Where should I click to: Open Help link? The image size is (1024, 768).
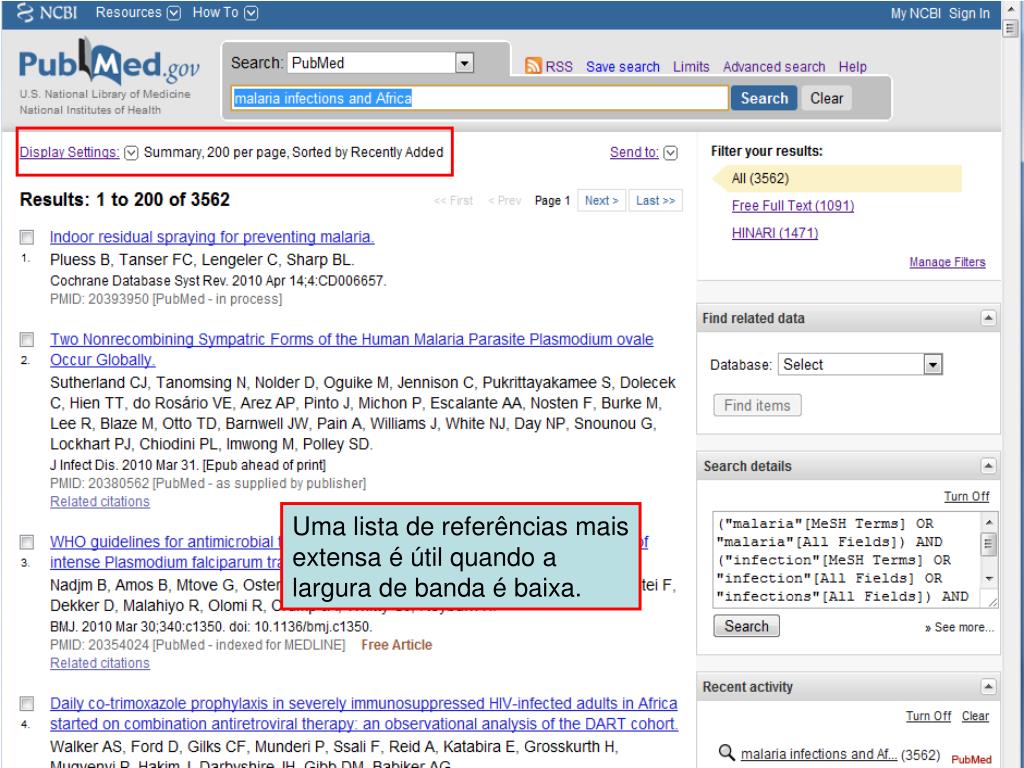pos(852,67)
